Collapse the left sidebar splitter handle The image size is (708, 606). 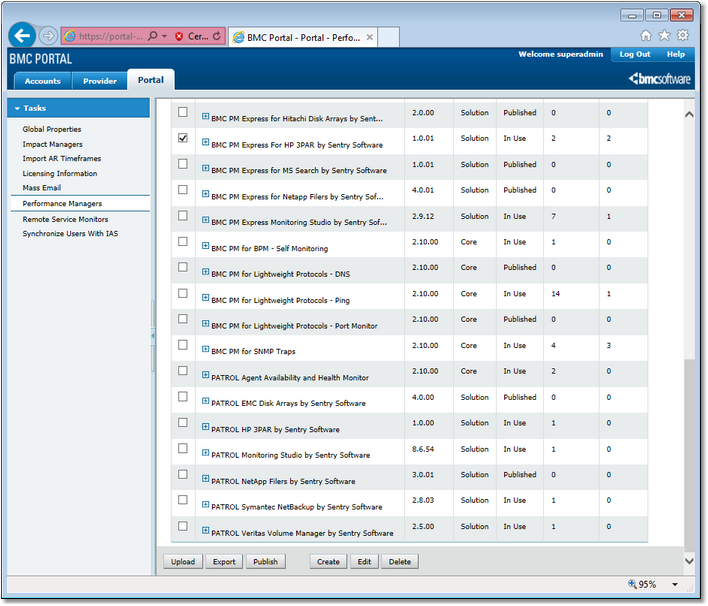153,336
